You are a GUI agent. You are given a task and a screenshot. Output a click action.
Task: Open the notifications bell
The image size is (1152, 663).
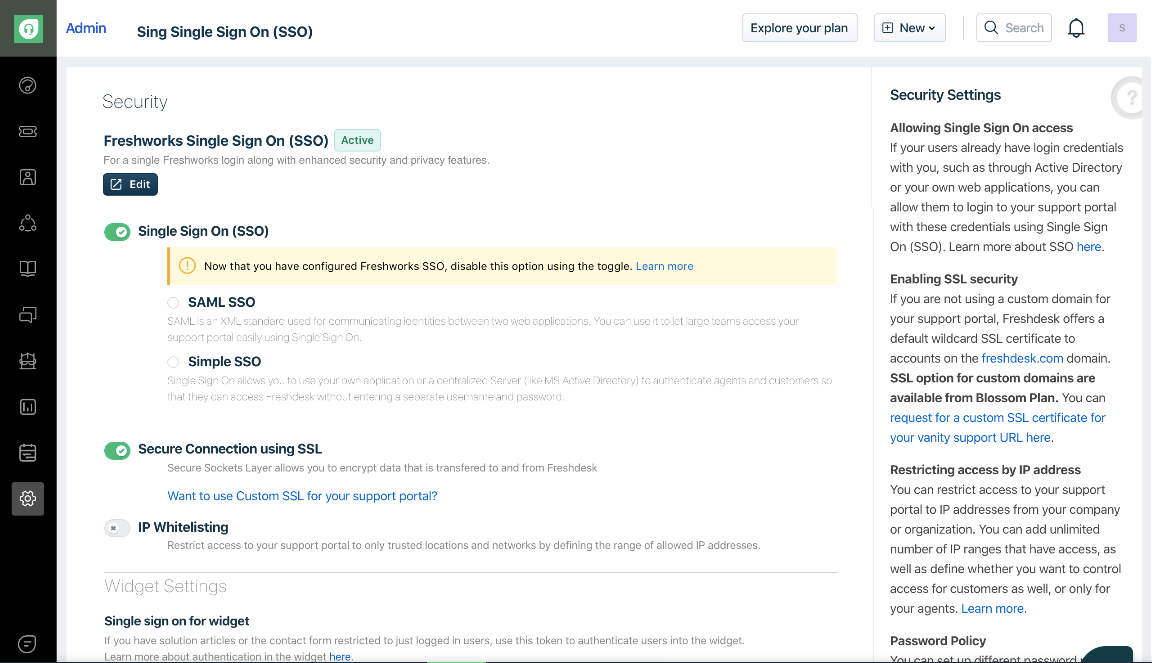point(1076,28)
